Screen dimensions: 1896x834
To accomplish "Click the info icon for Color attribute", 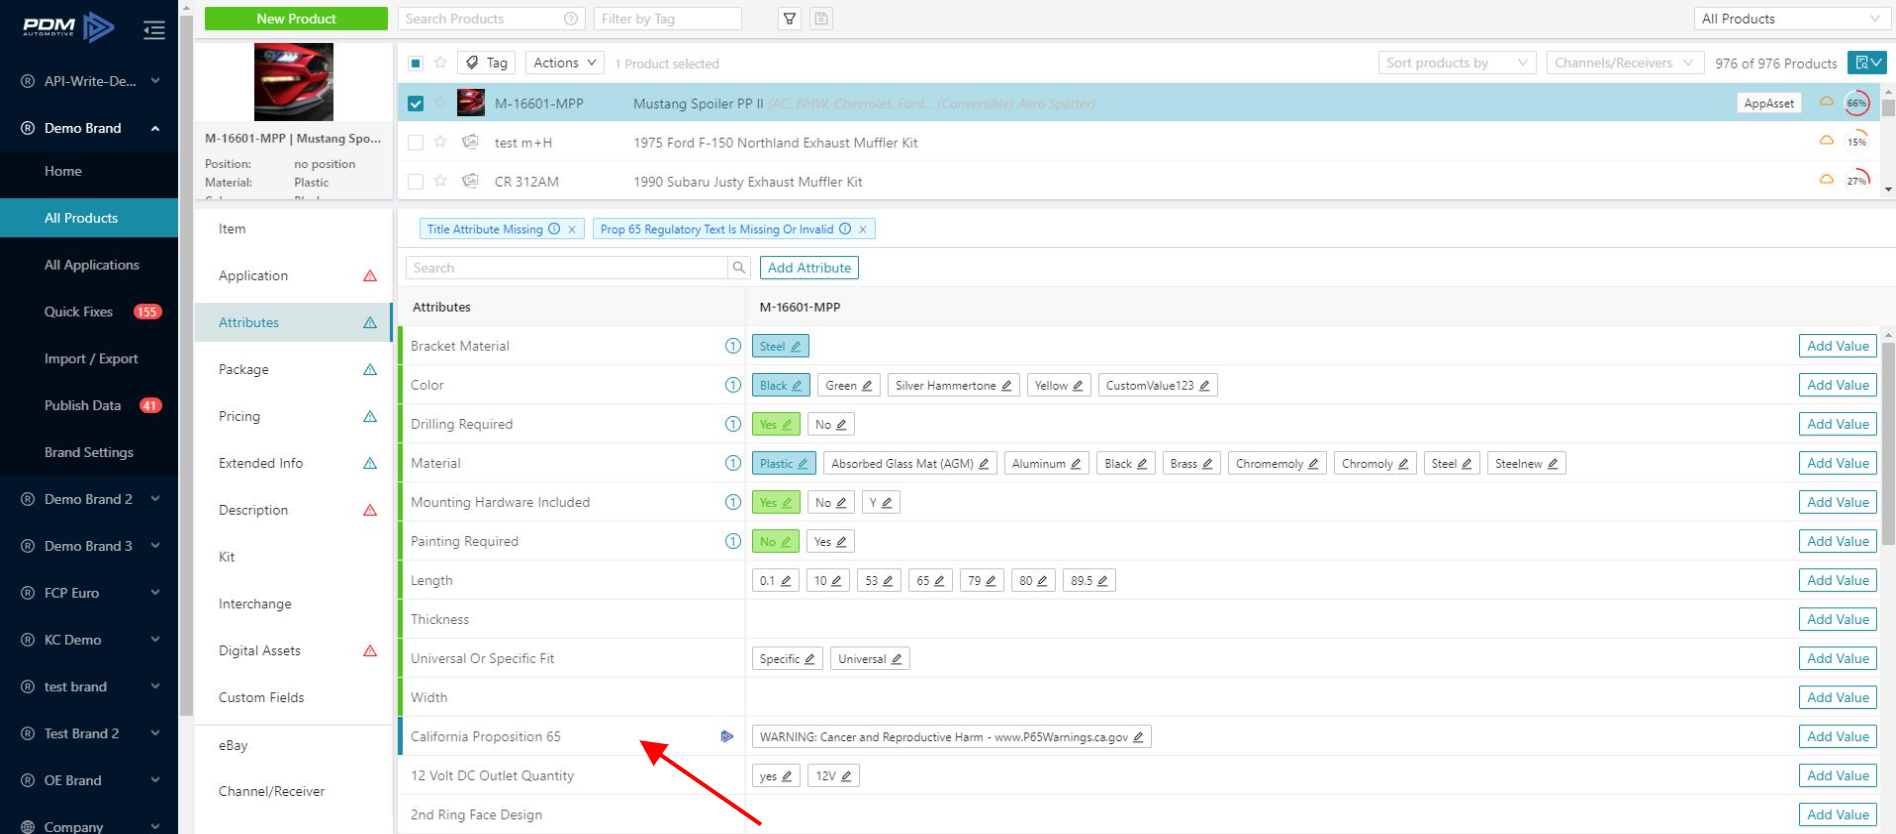I will (x=733, y=385).
